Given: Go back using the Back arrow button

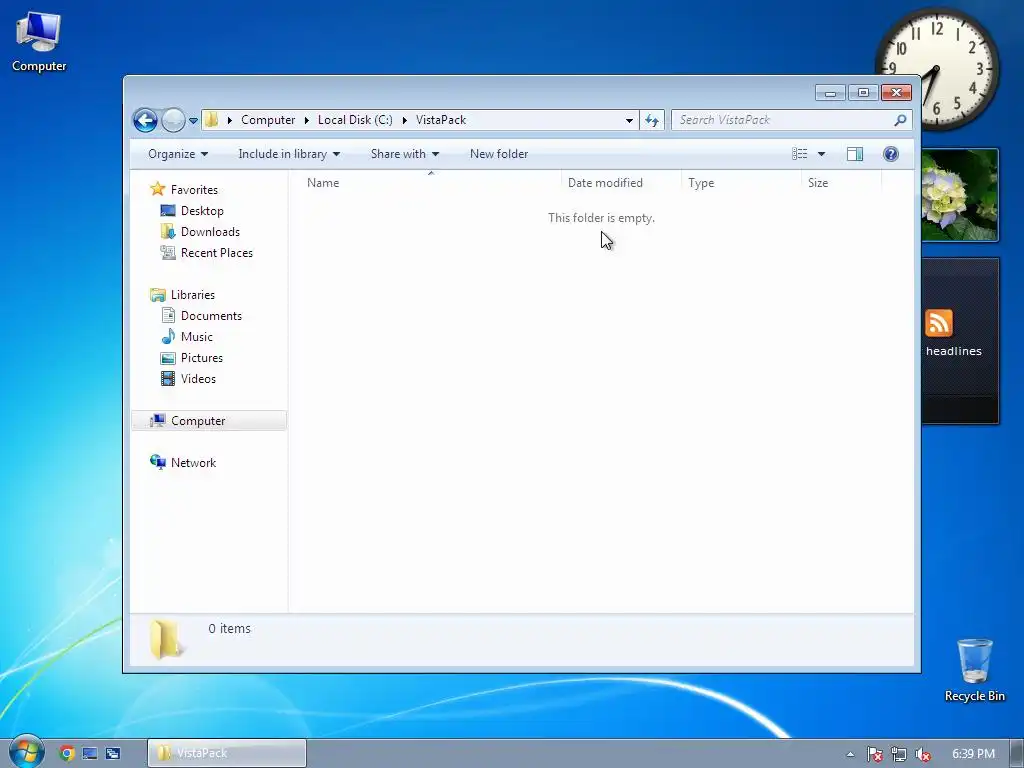Looking at the screenshot, I should pos(145,120).
